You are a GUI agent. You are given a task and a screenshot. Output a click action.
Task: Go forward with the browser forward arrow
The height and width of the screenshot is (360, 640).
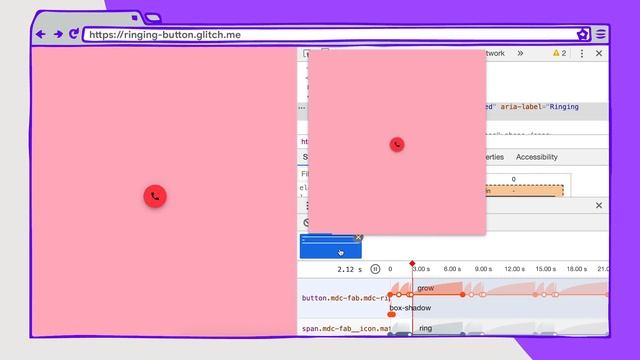click(x=58, y=34)
